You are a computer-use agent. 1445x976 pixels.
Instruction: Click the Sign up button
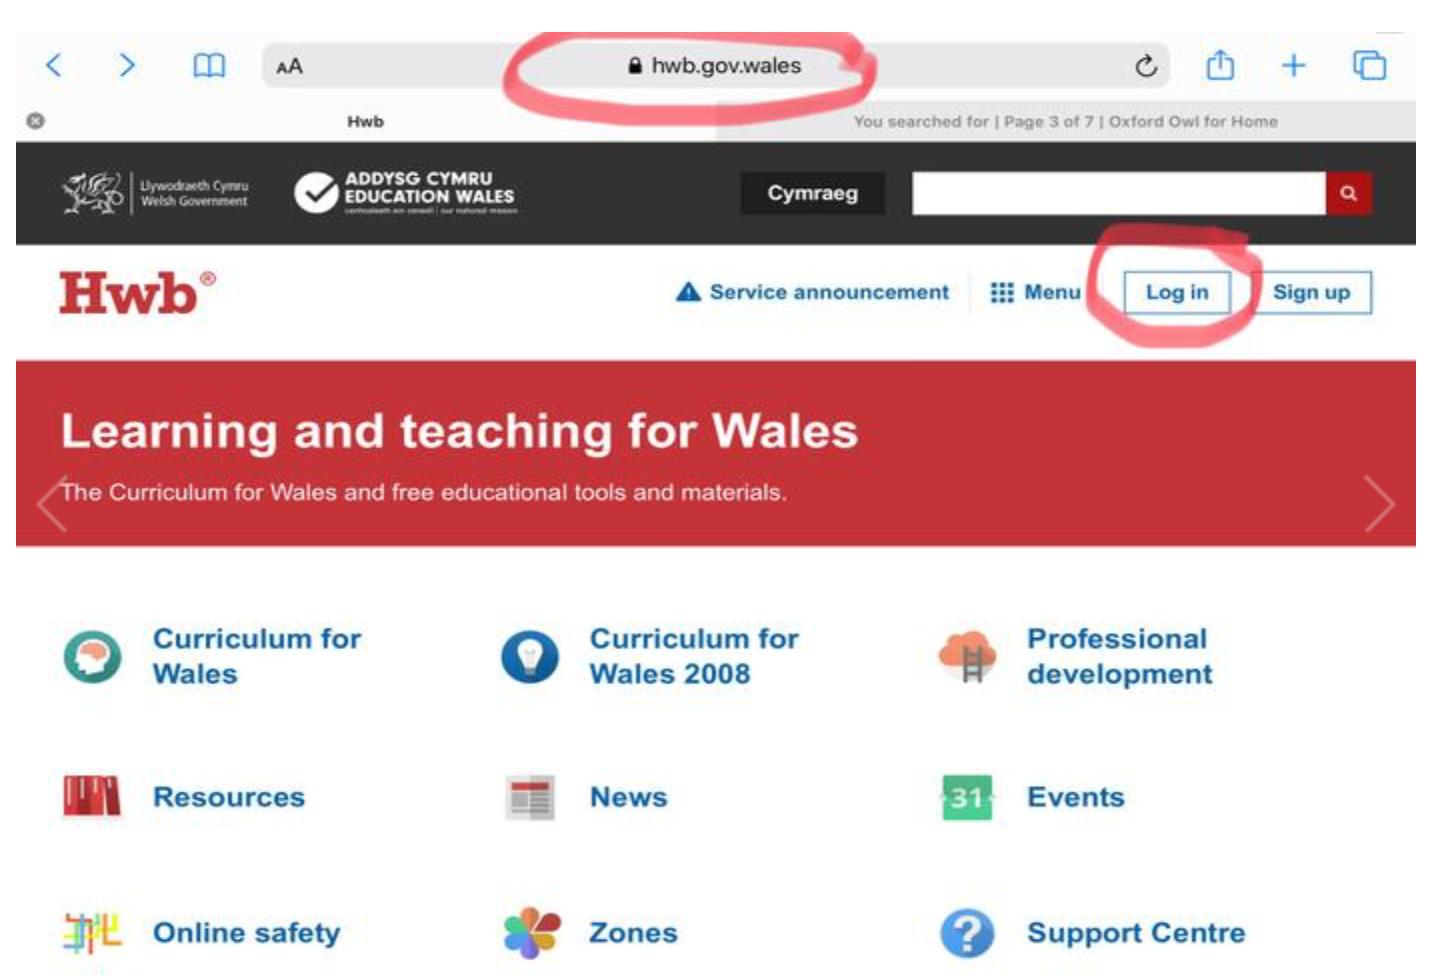pyautogui.click(x=1311, y=292)
